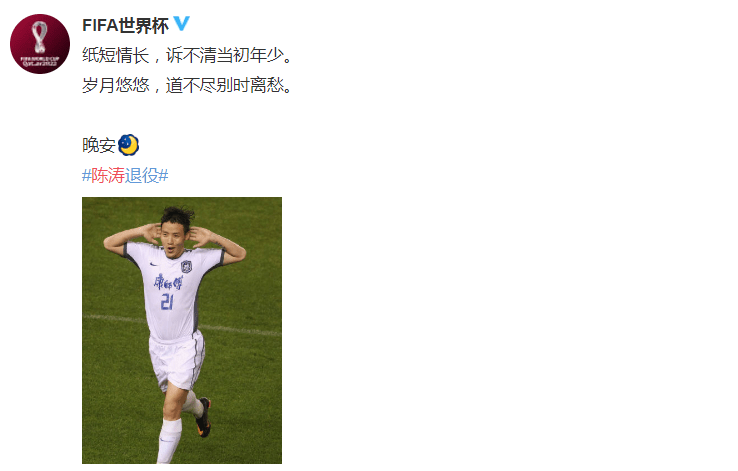Open the footballer photo thumbnail

point(182,330)
